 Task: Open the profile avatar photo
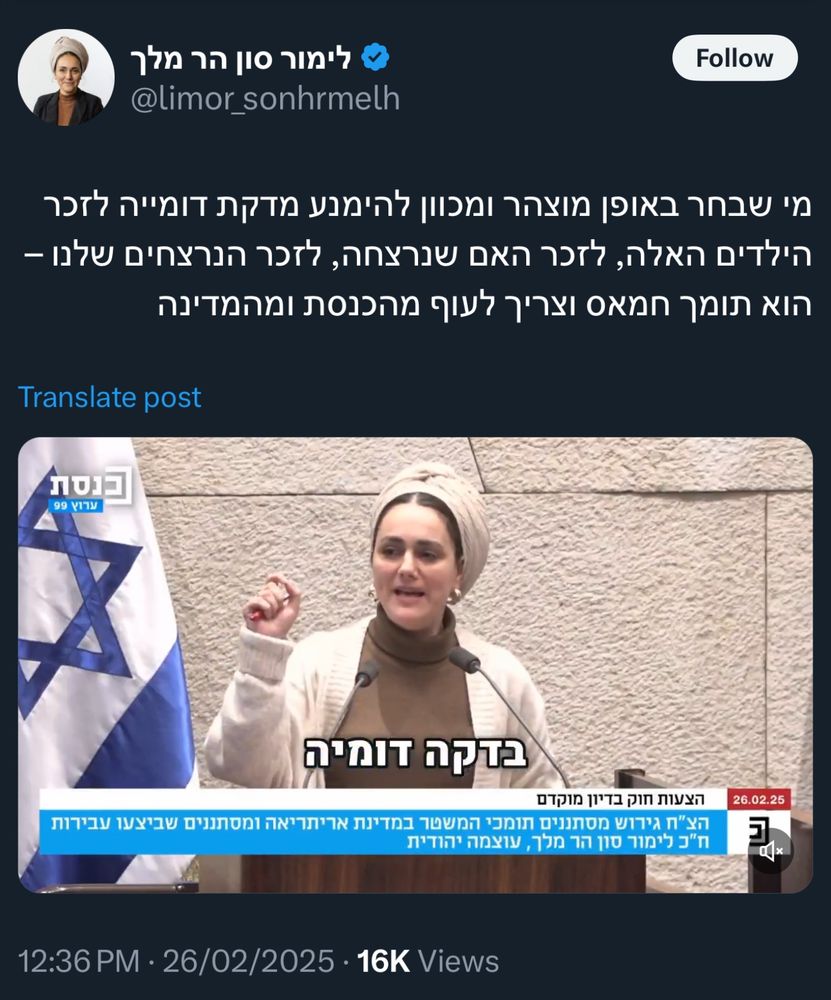click(x=66, y=77)
